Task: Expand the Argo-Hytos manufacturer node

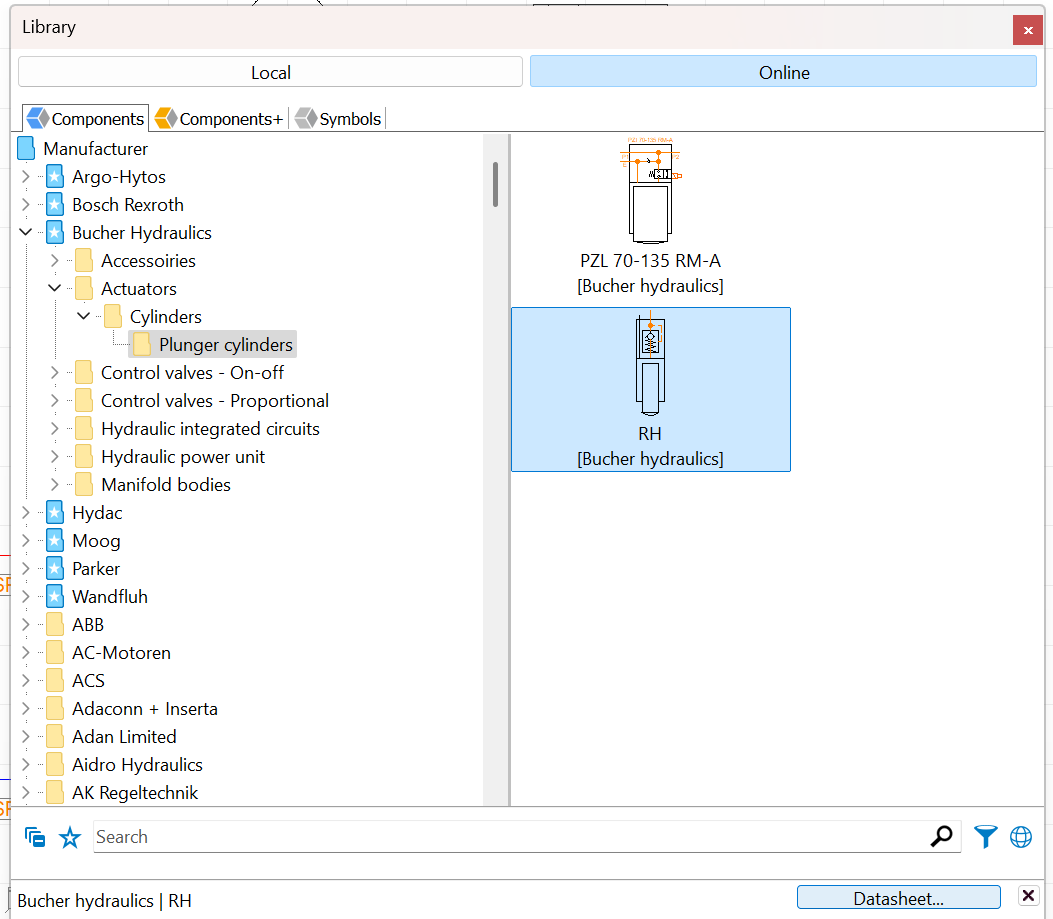Action: click(x=26, y=177)
